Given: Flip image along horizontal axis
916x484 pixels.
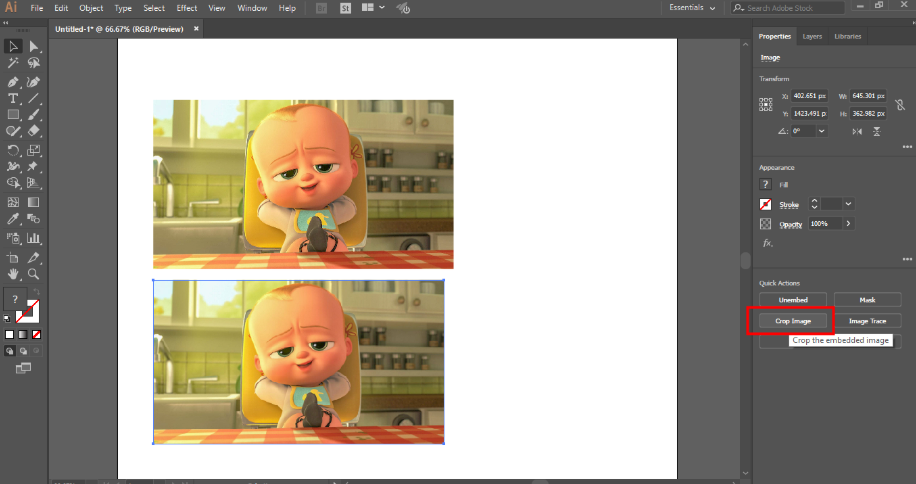Looking at the screenshot, I should [857, 131].
